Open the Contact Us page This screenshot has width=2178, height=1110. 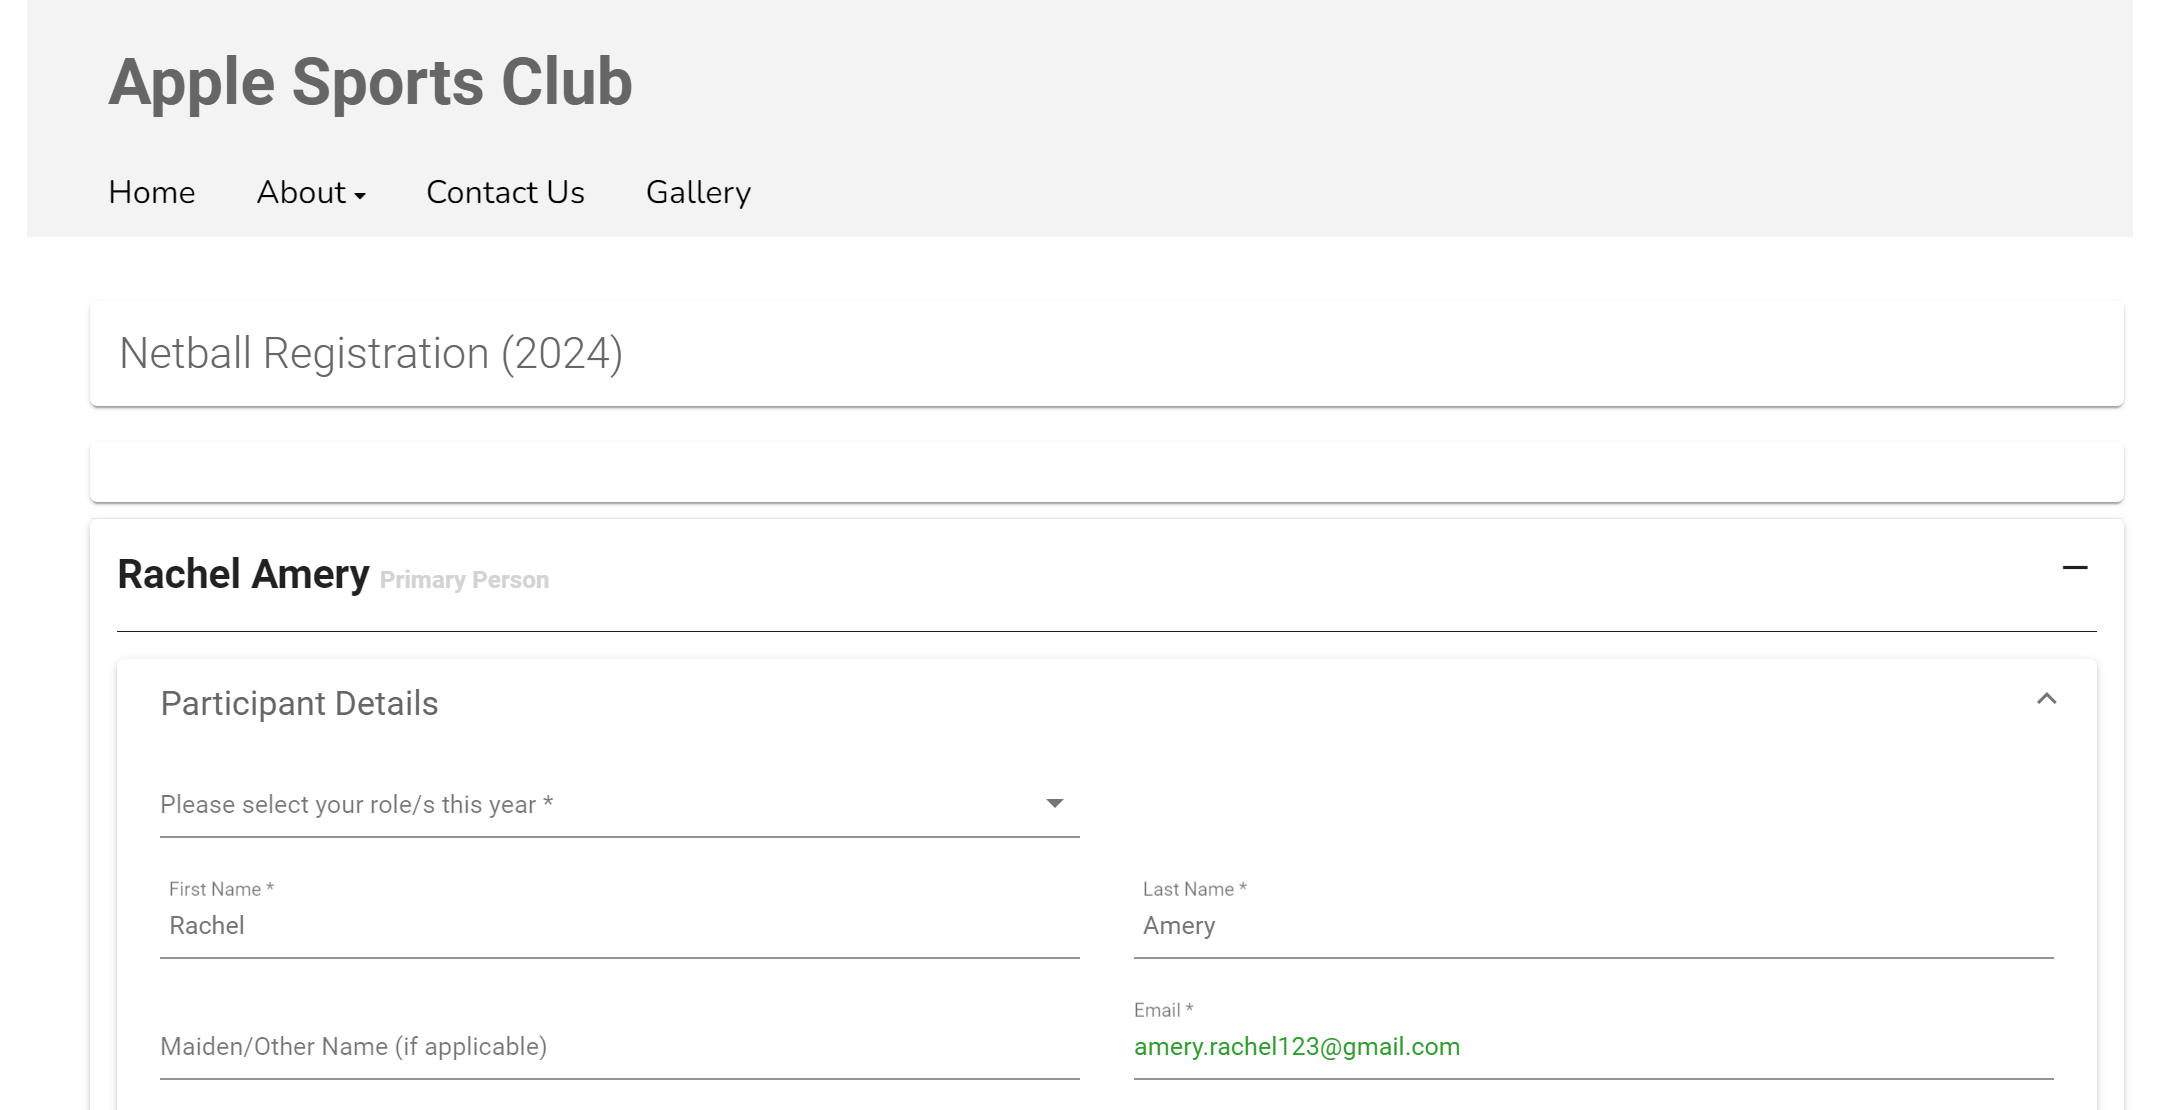pyautogui.click(x=505, y=192)
